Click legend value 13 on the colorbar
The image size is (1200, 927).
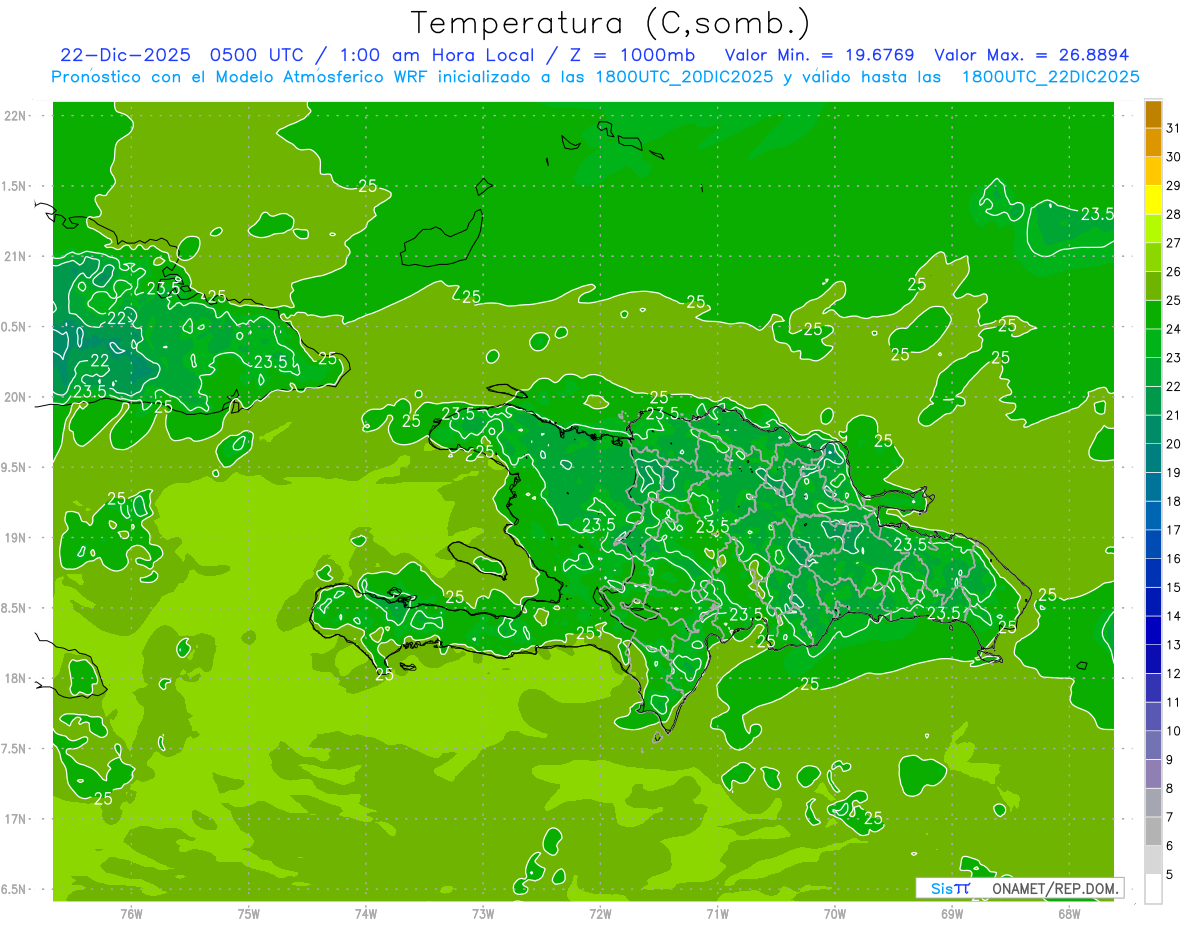click(1174, 644)
